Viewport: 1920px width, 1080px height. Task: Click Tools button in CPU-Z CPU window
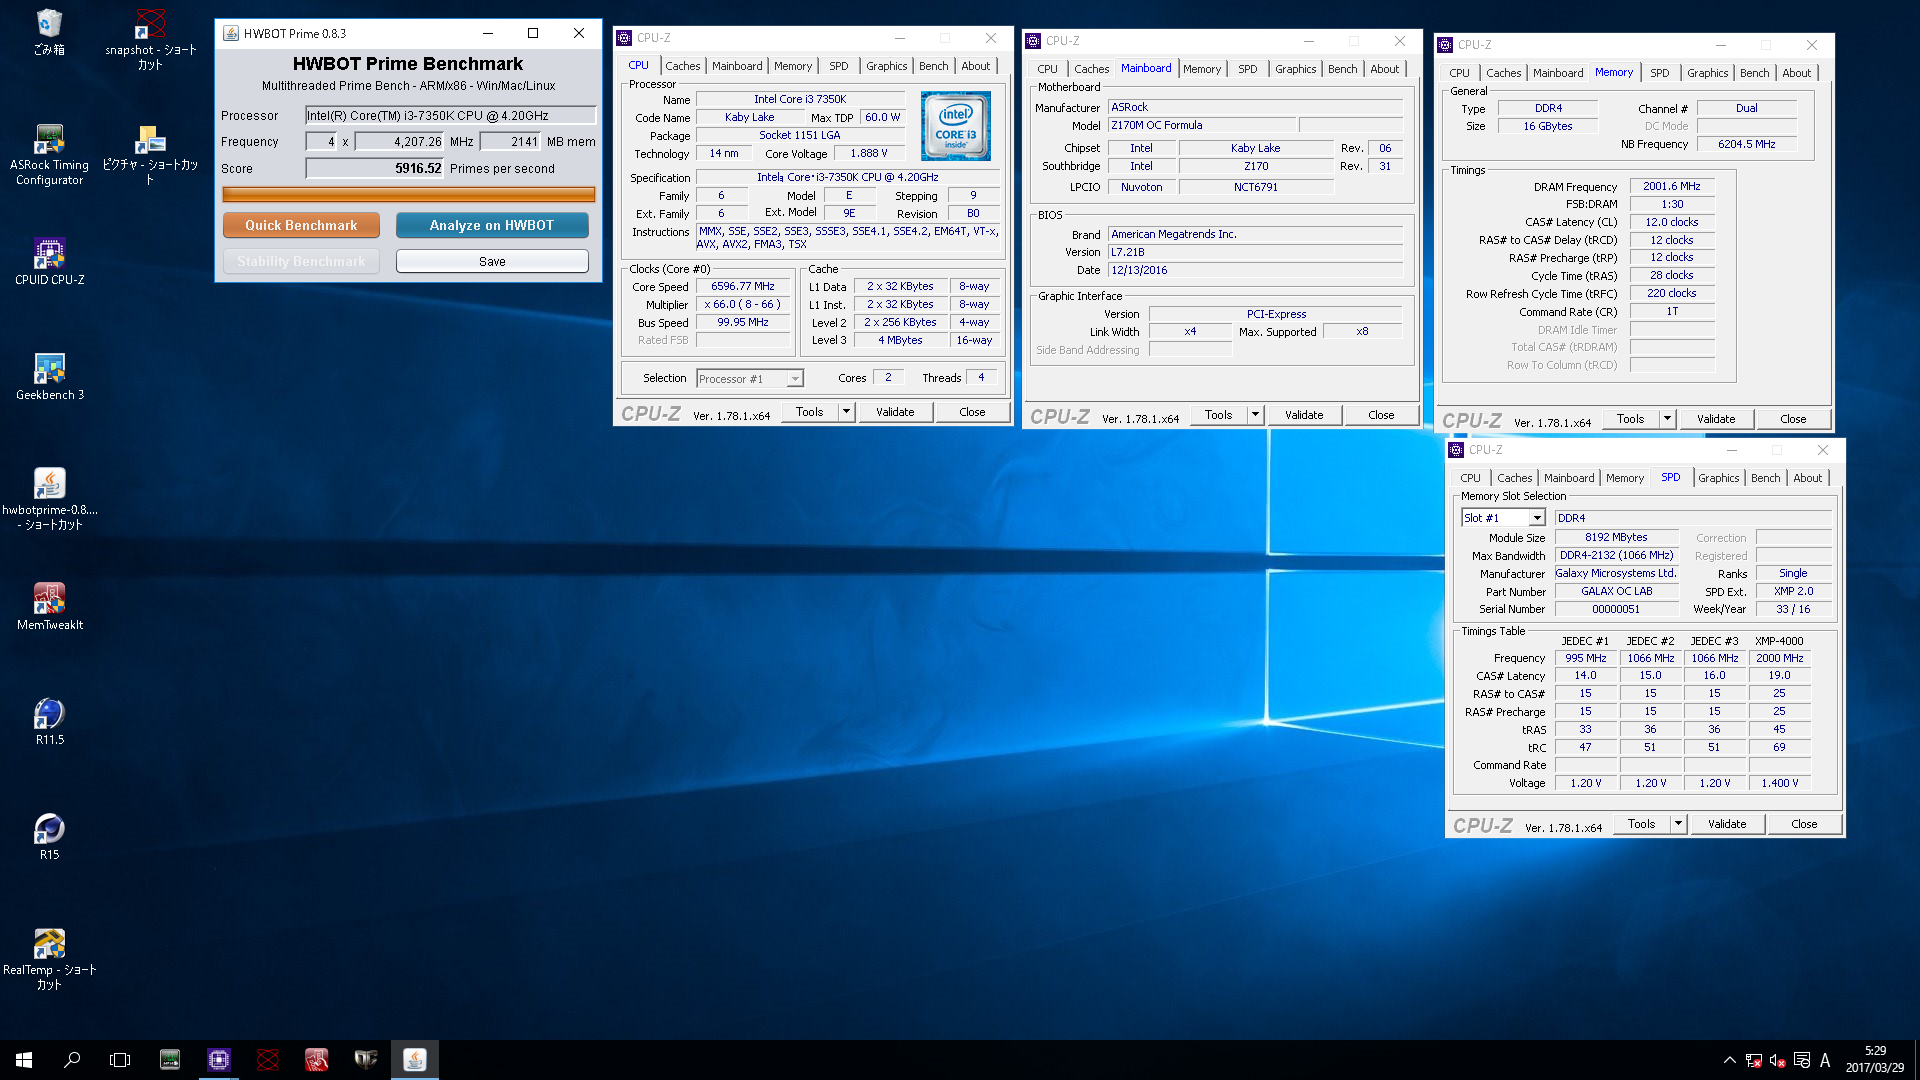pos(810,412)
